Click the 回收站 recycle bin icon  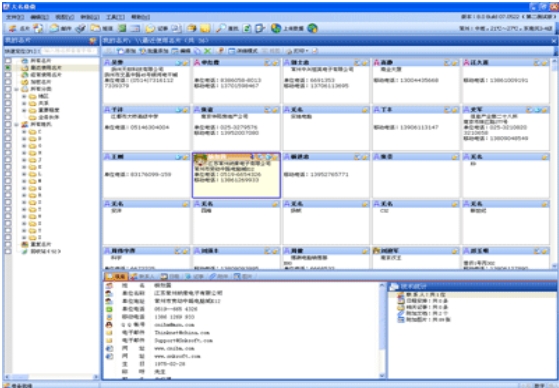(x=25, y=251)
